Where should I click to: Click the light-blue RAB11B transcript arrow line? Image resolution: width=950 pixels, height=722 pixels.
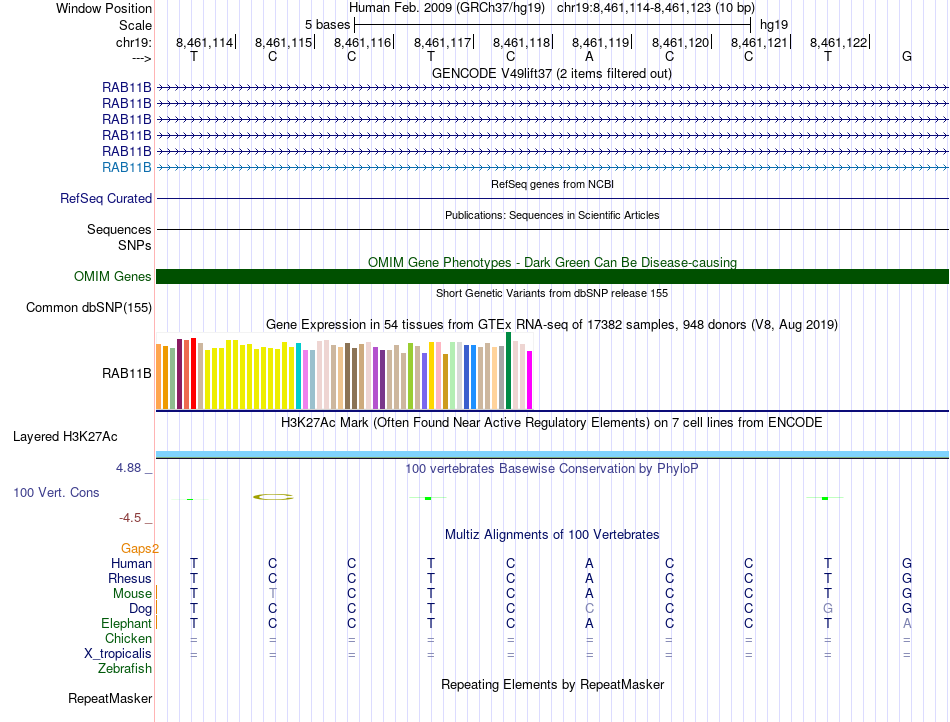[552, 167]
